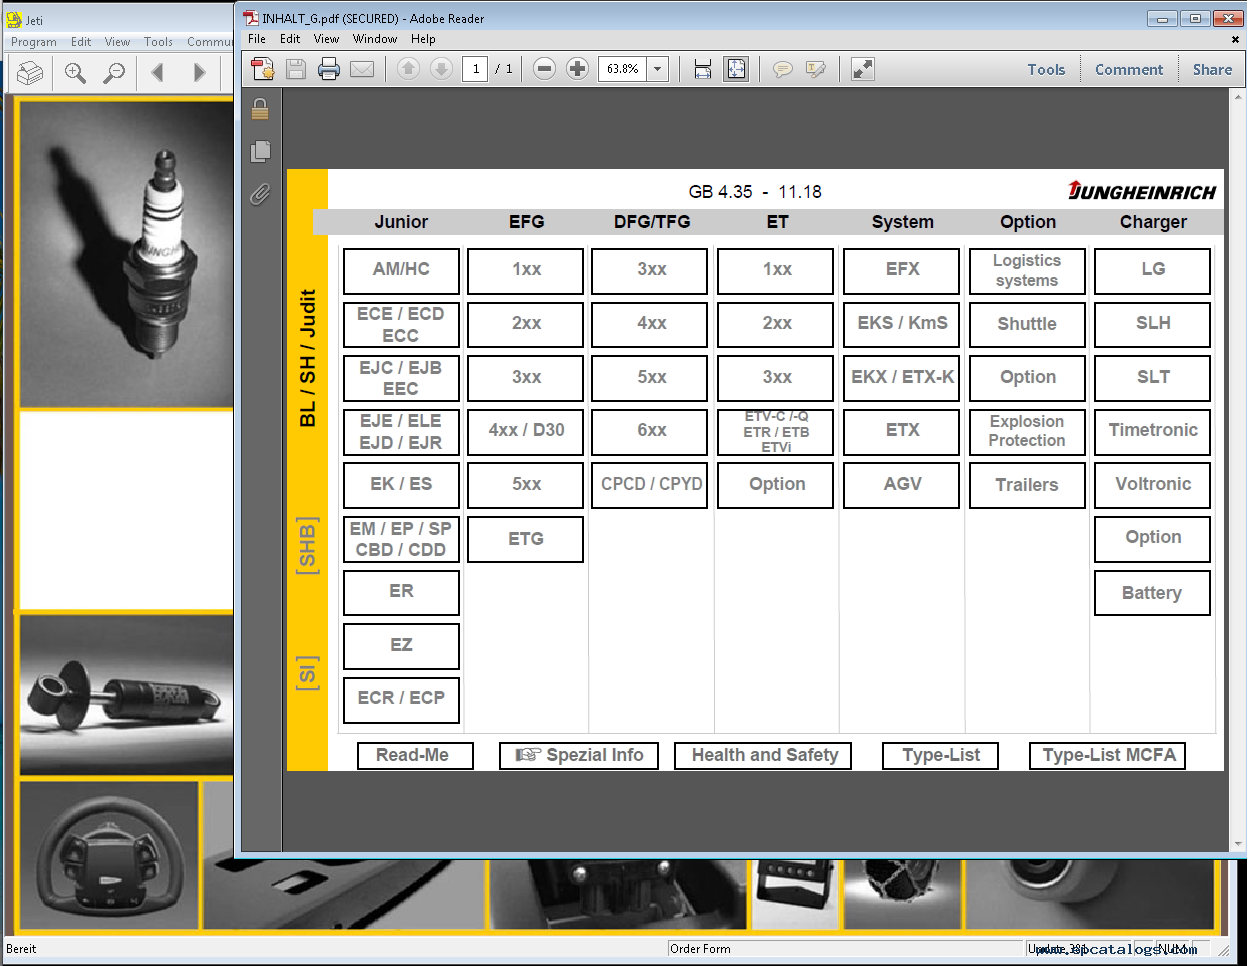Select the Battery button

click(1152, 593)
